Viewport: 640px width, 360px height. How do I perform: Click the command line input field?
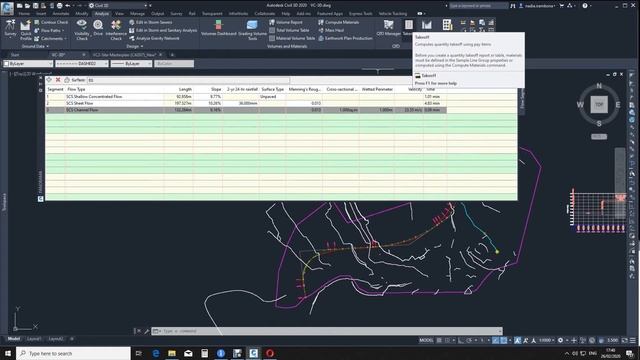[x=330, y=331]
